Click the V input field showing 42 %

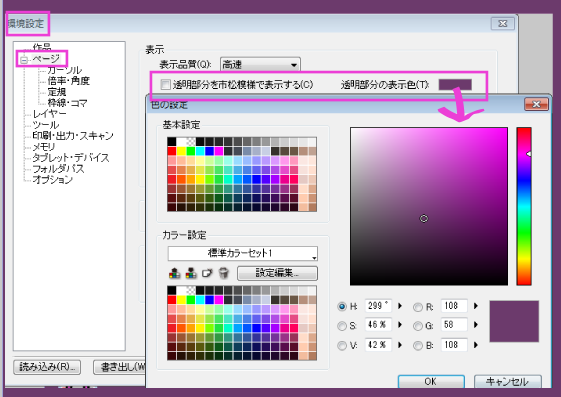[379, 345]
